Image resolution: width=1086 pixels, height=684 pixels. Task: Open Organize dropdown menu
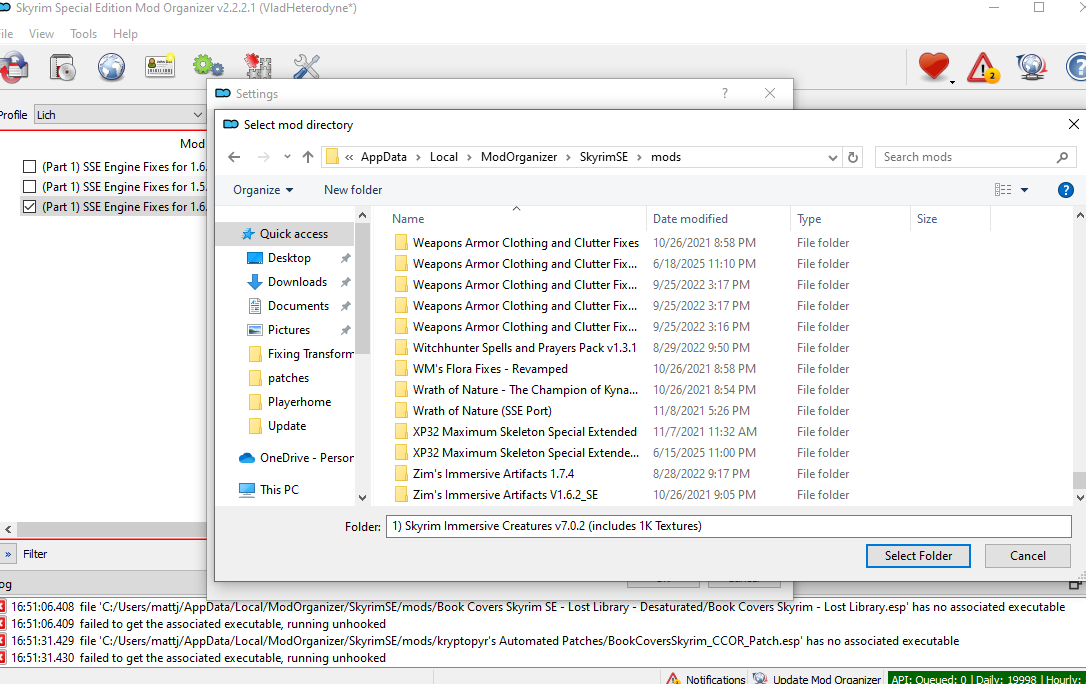pyautogui.click(x=263, y=190)
